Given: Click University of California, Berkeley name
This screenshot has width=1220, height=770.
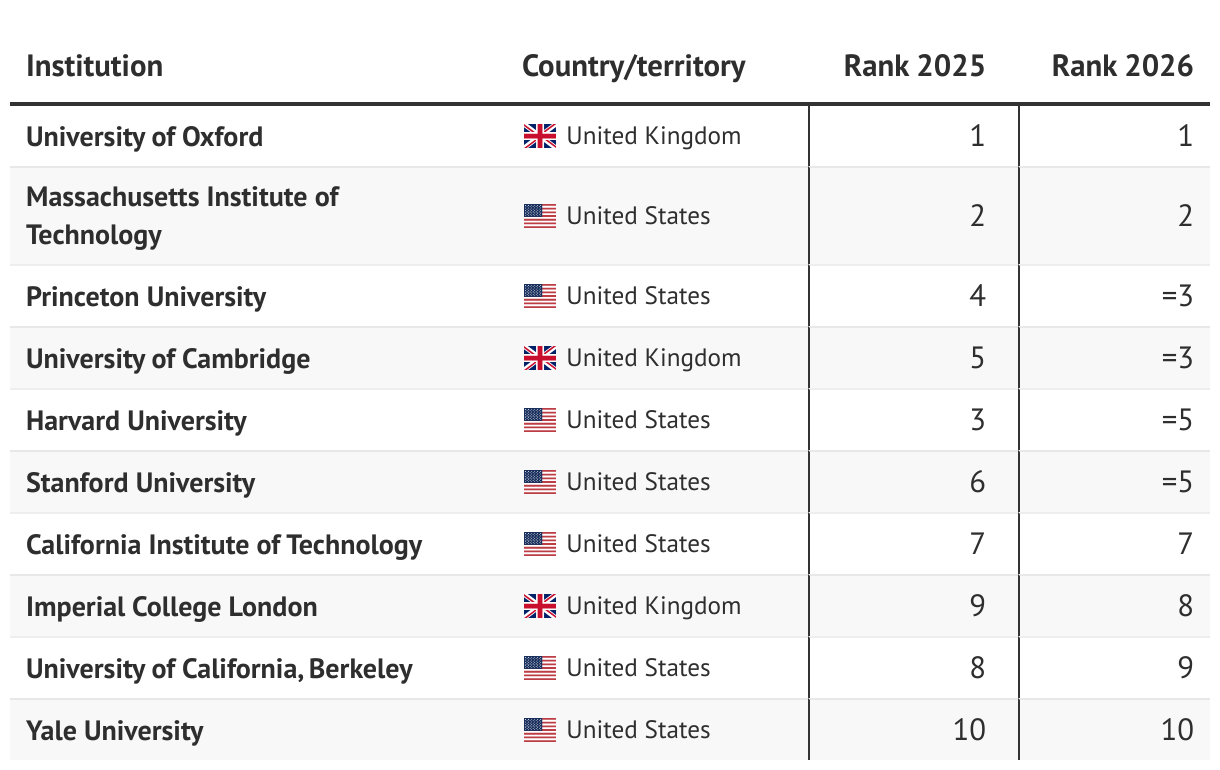Looking at the screenshot, I should click(219, 668).
